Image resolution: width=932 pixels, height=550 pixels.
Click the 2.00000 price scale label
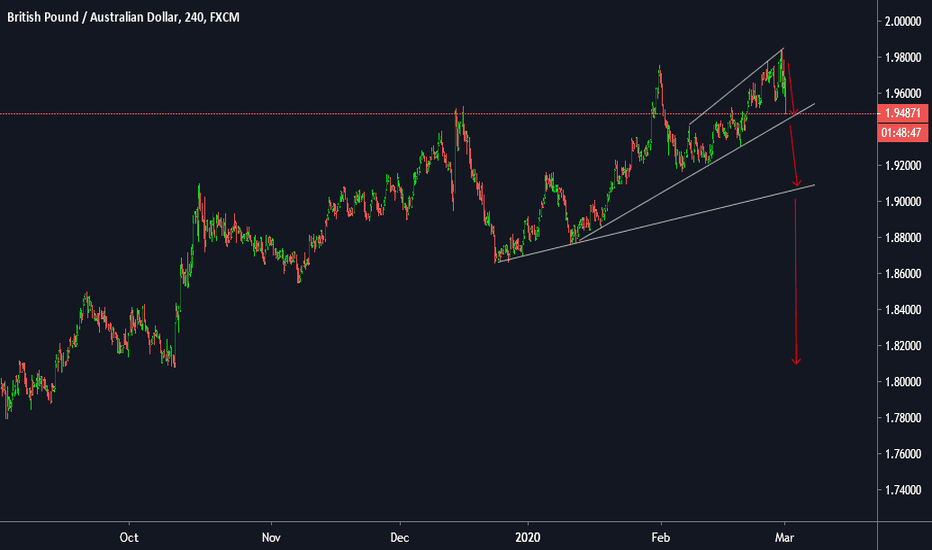pos(903,21)
